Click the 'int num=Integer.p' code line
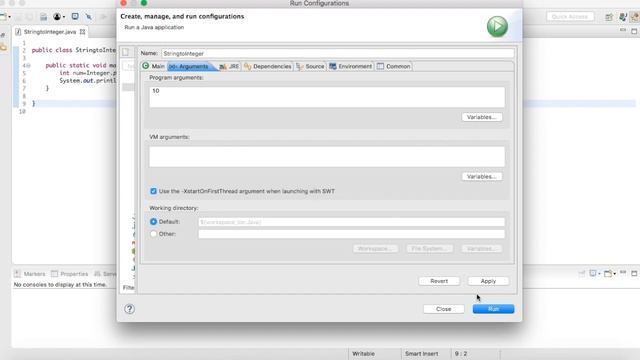The width and height of the screenshot is (640, 360). (x=88, y=73)
